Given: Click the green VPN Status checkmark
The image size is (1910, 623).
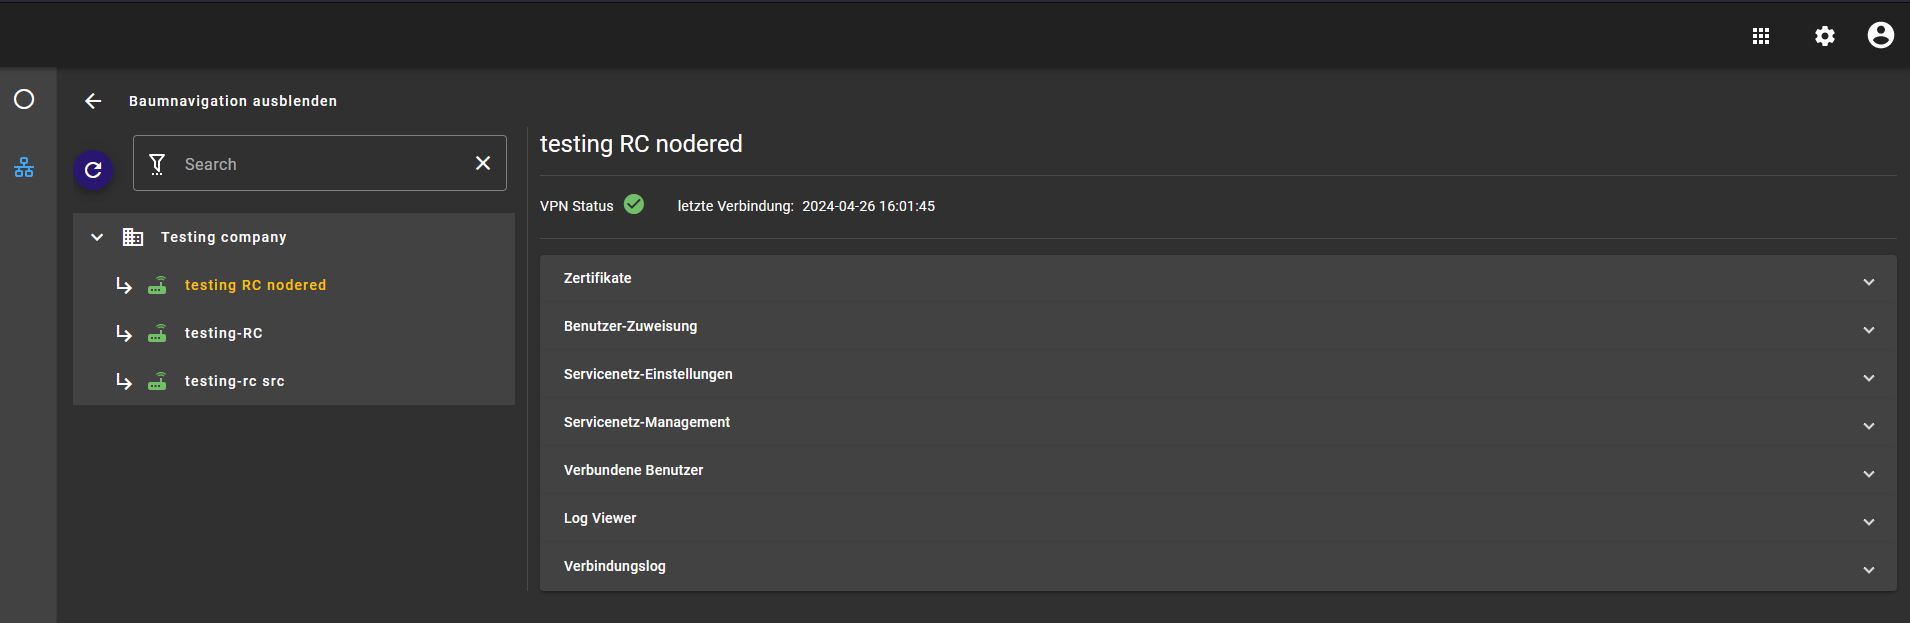Looking at the screenshot, I should coord(634,205).
